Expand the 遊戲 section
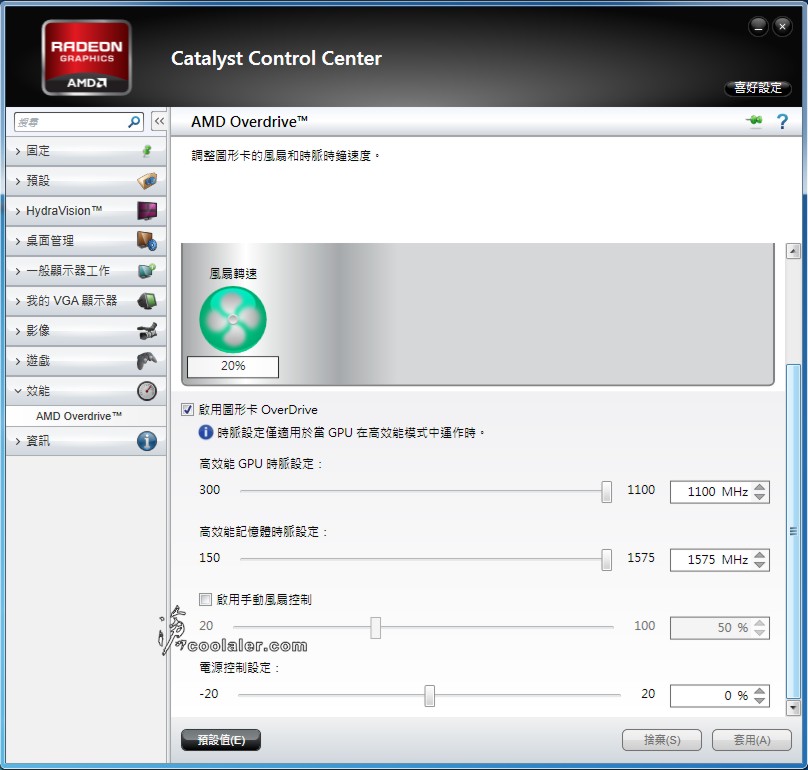This screenshot has width=808, height=770. (86, 361)
